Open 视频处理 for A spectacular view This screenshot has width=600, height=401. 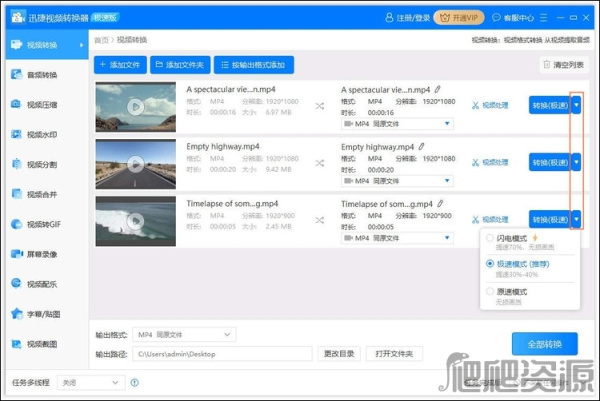(x=490, y=105)
